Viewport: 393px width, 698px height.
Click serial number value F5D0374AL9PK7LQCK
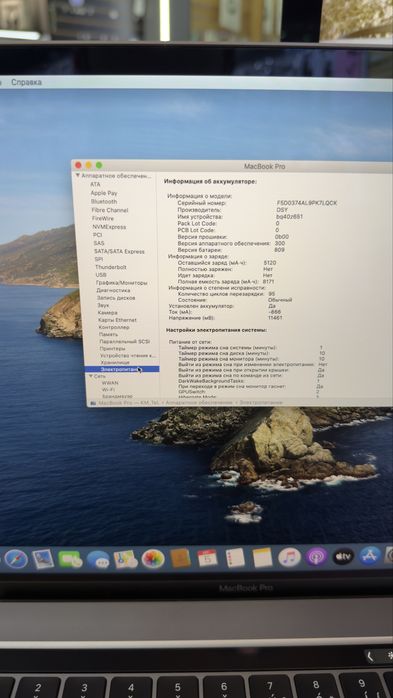[x=307, y=203]
